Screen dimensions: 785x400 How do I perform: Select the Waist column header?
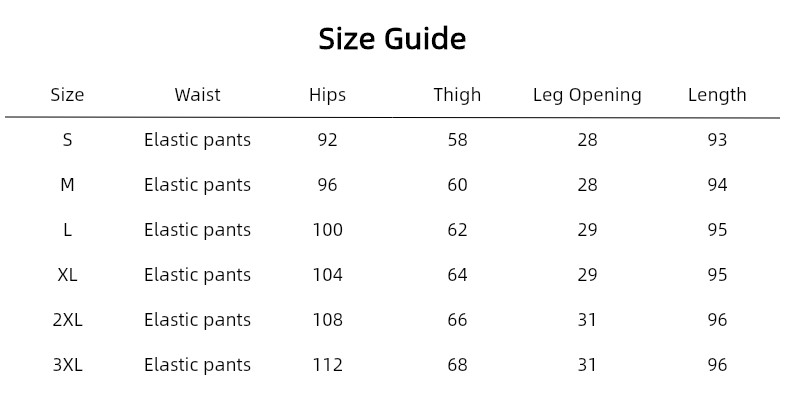pos(197,95)
